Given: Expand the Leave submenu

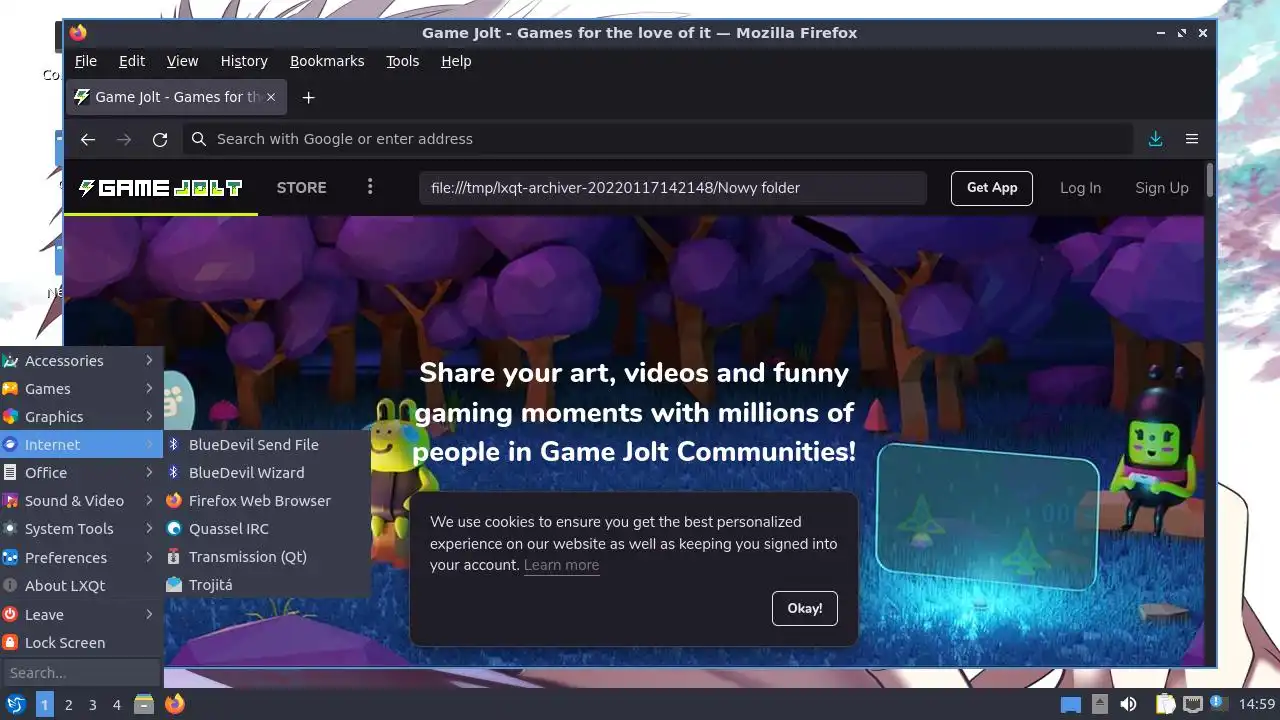Looking at the screenshot, I should click(81, 615).
